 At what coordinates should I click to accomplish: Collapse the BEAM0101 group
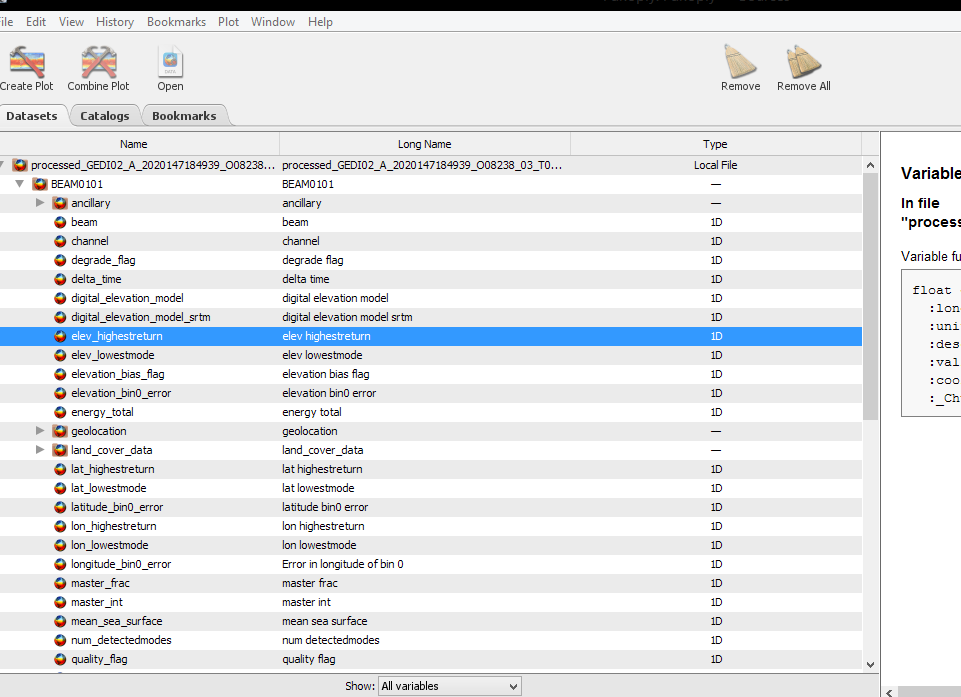click(20, 184)
